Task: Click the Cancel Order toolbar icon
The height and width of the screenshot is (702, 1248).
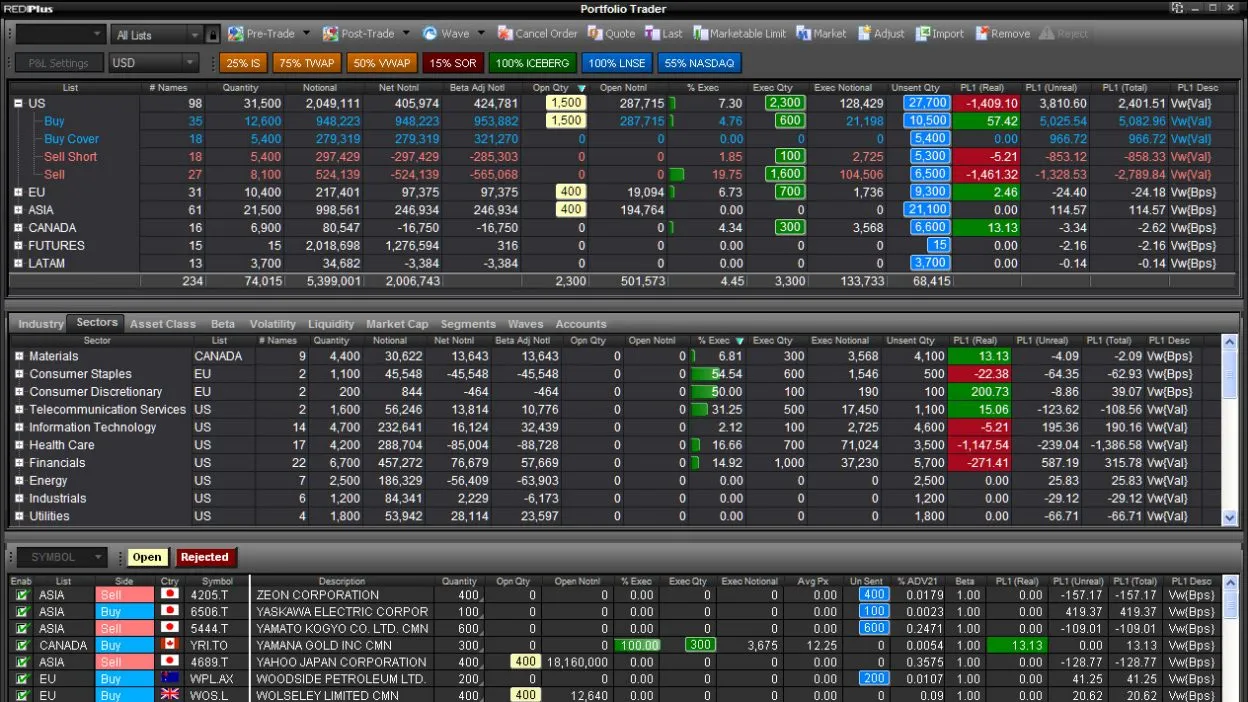Action: point(505,34)
